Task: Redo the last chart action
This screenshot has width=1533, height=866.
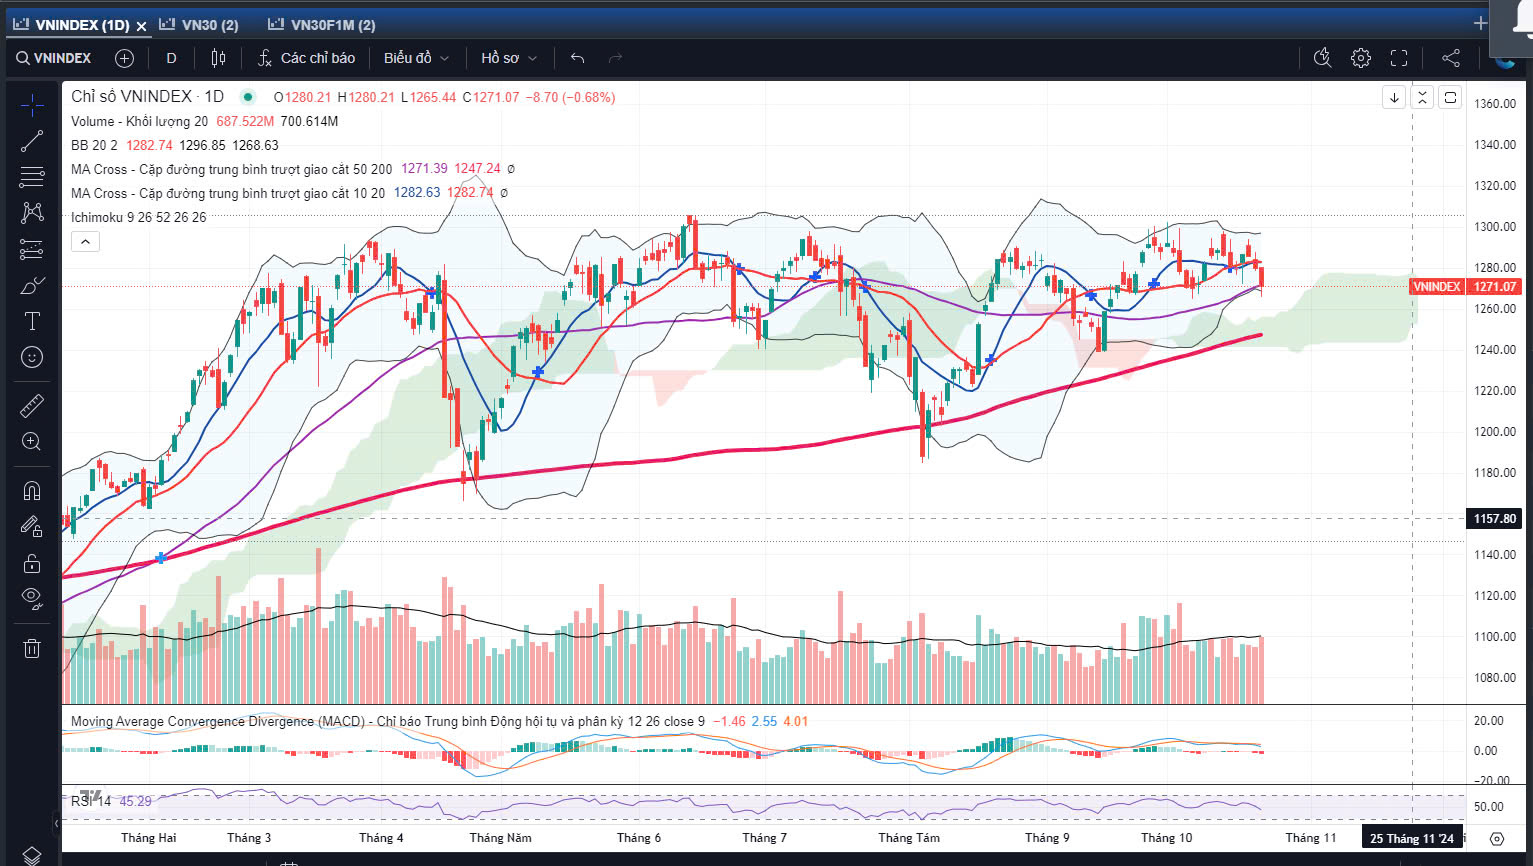Action: pyautogui.click(x=615, y=58)
